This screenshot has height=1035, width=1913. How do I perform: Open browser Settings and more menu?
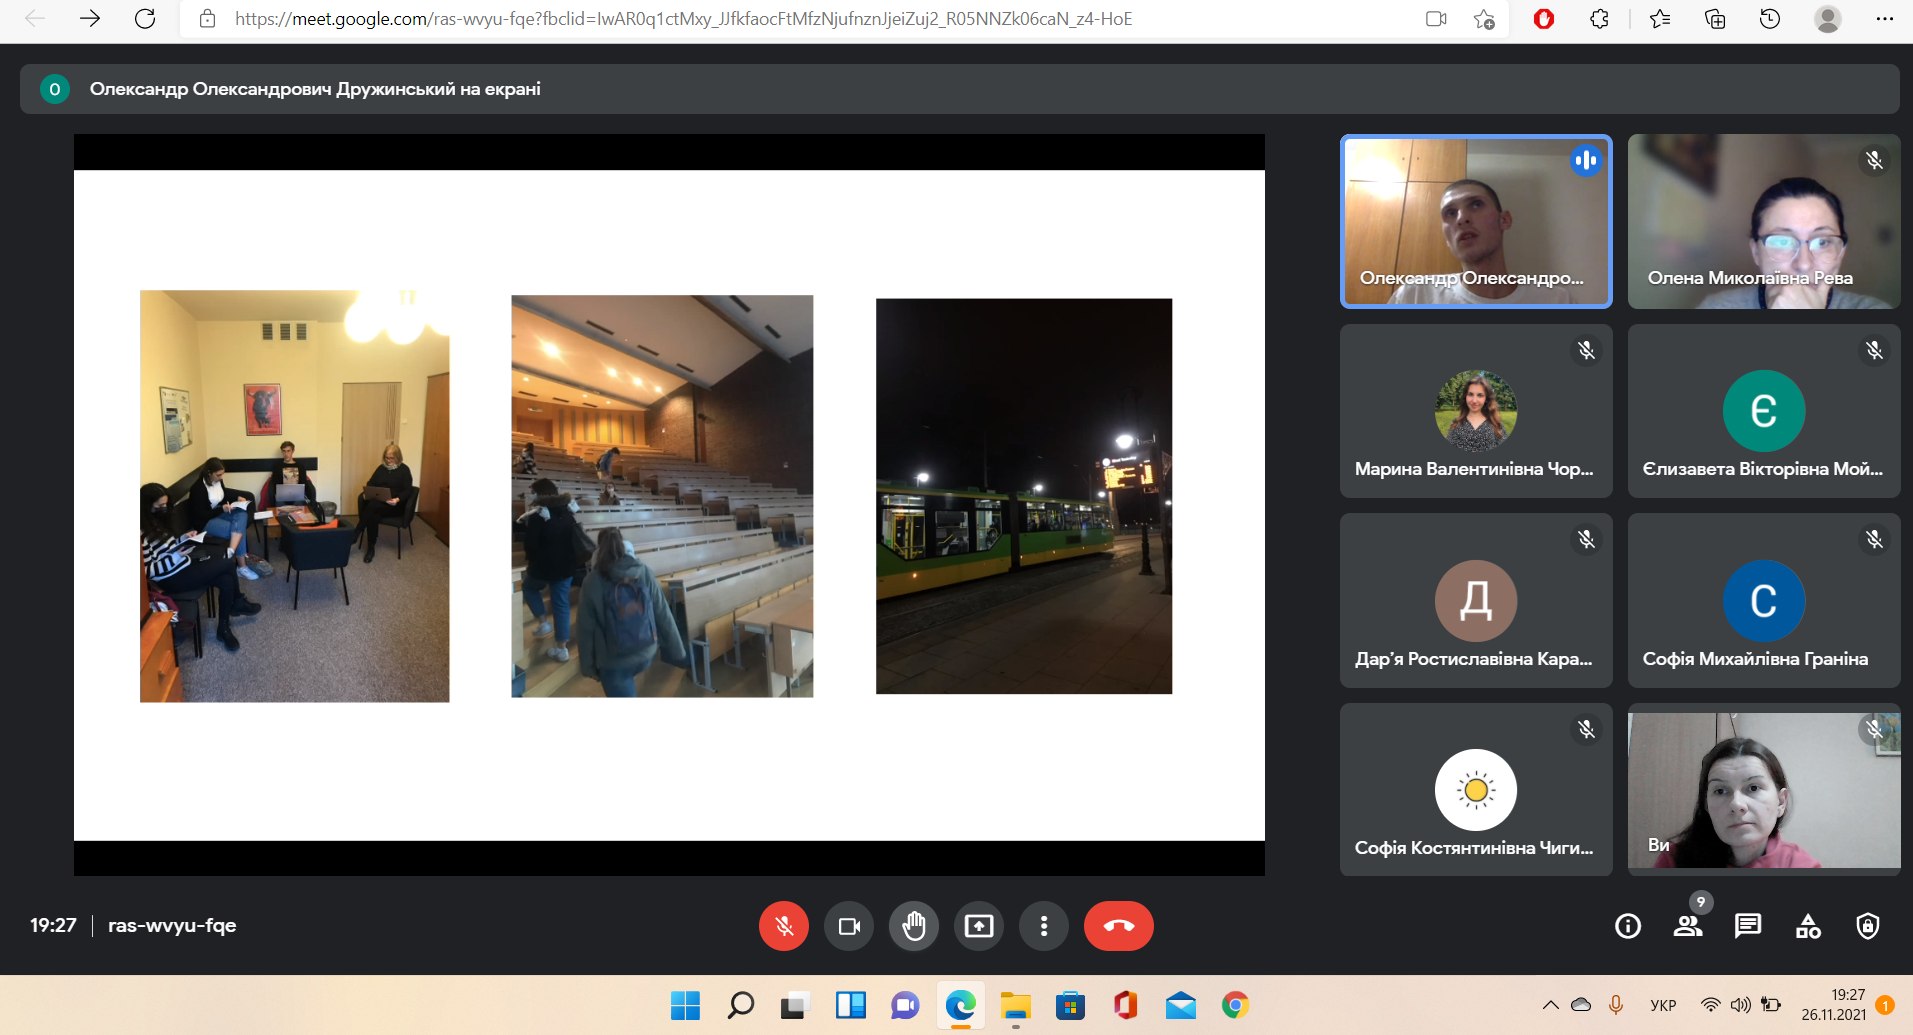click(x=1884, y=19)
